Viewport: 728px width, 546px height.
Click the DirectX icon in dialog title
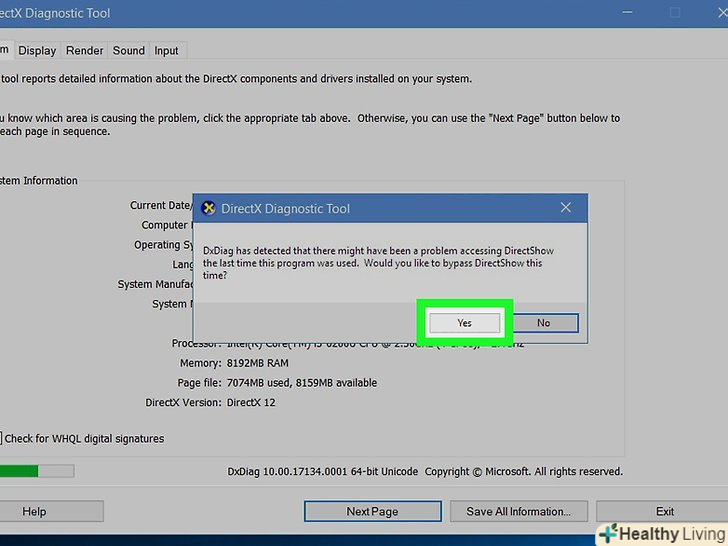click(208, 208)
